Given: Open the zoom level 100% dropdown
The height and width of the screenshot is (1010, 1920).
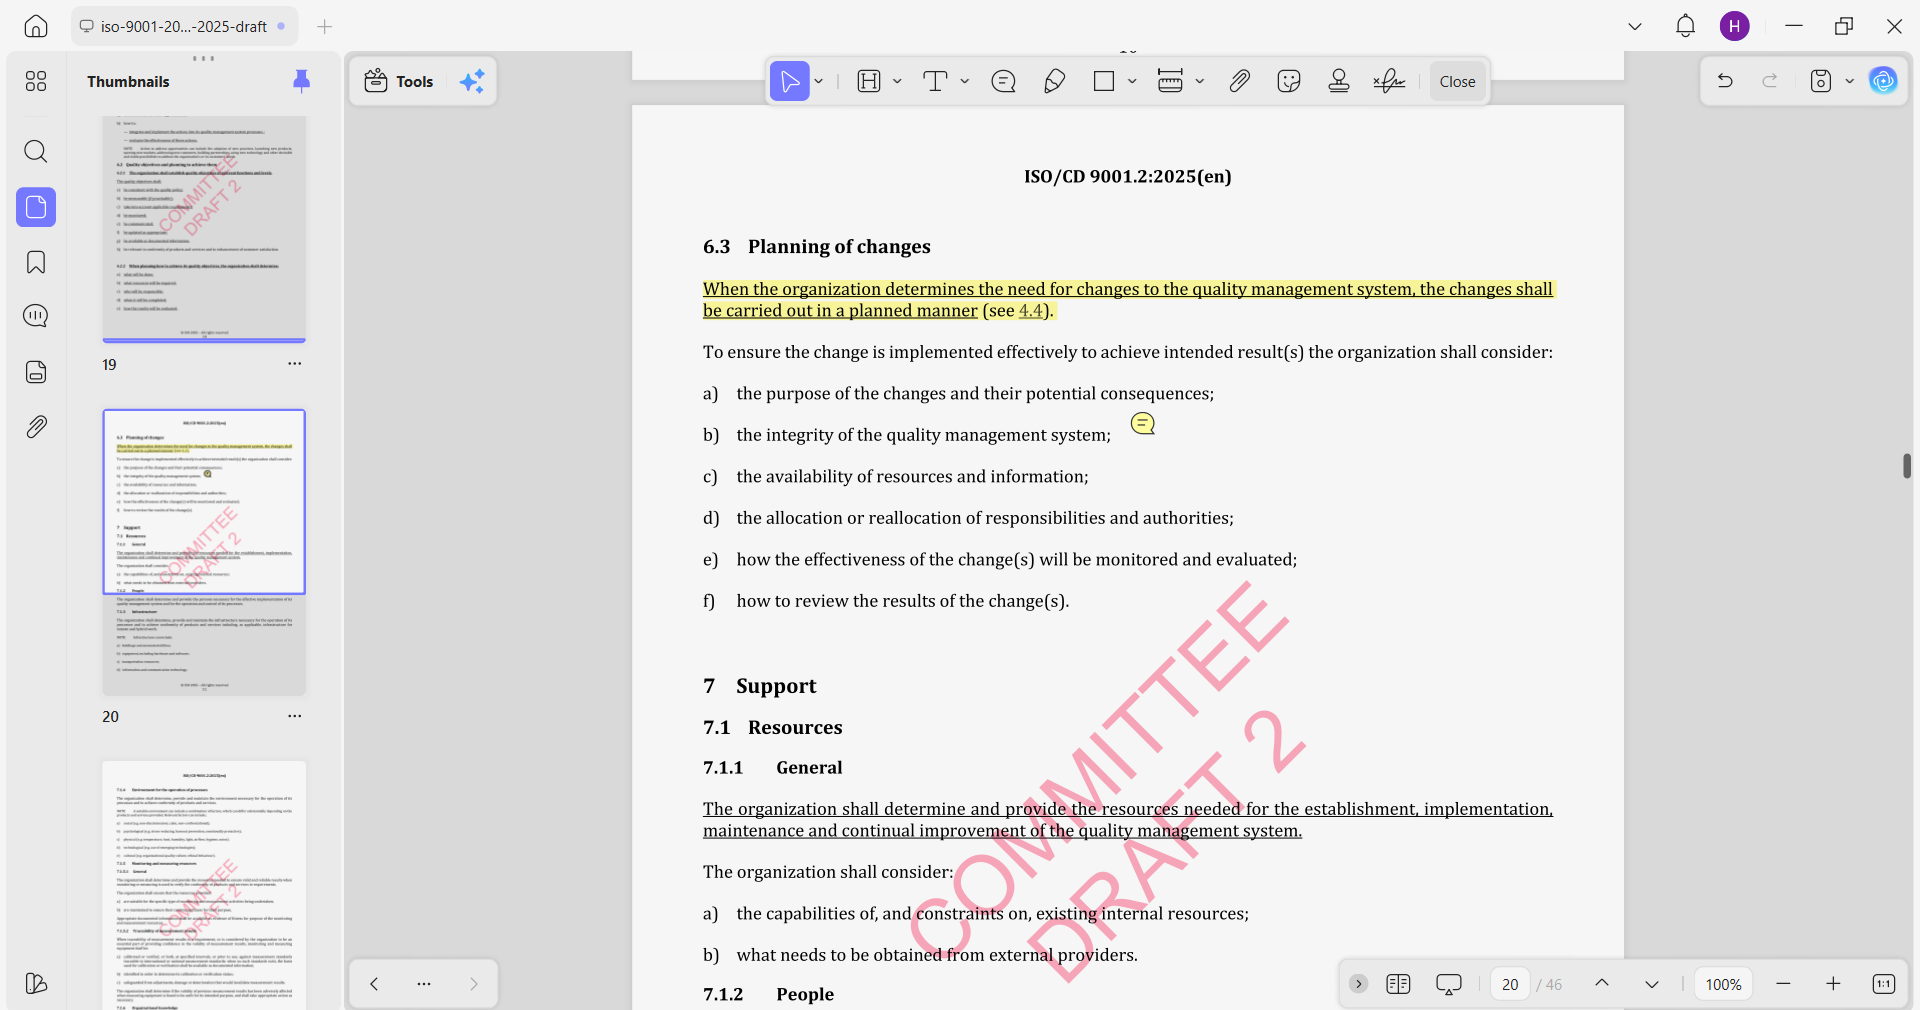Looking at the screenshot, I should pyautogui.click(x=1723, y=984).
